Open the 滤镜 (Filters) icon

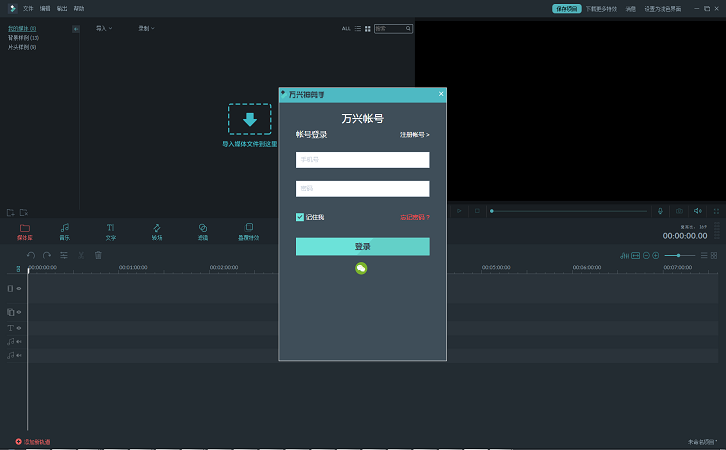point(203,231)
